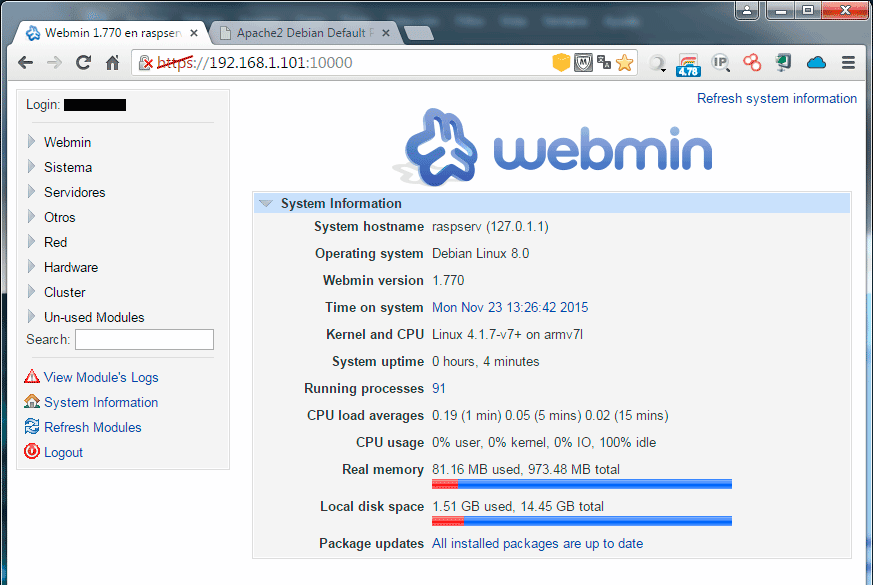Viewport: 873px width, 585px height.
Task: Click the yellow shield extension icon
Action: [561, 62]
